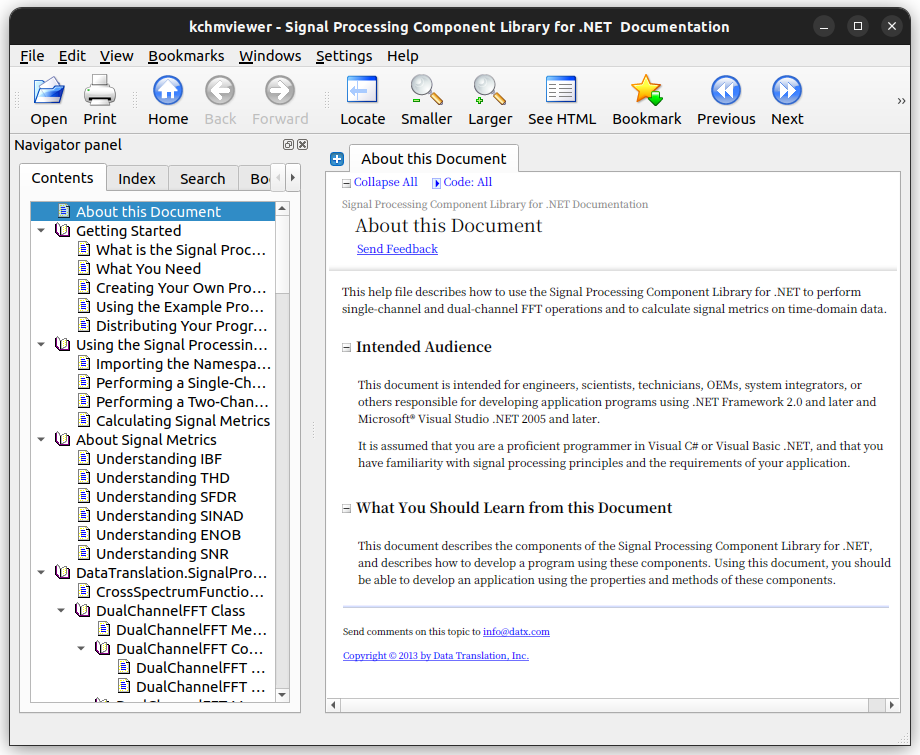View page source with See HTML
This screenshot has height=755, width=920.
pyautogui.click(x=562, y=101)
